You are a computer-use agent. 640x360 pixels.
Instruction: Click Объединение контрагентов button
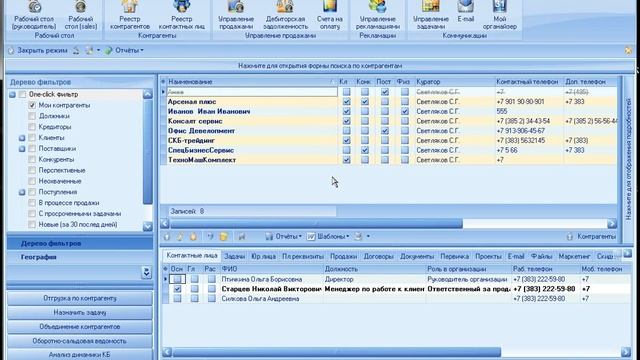(x=80, y=327)
